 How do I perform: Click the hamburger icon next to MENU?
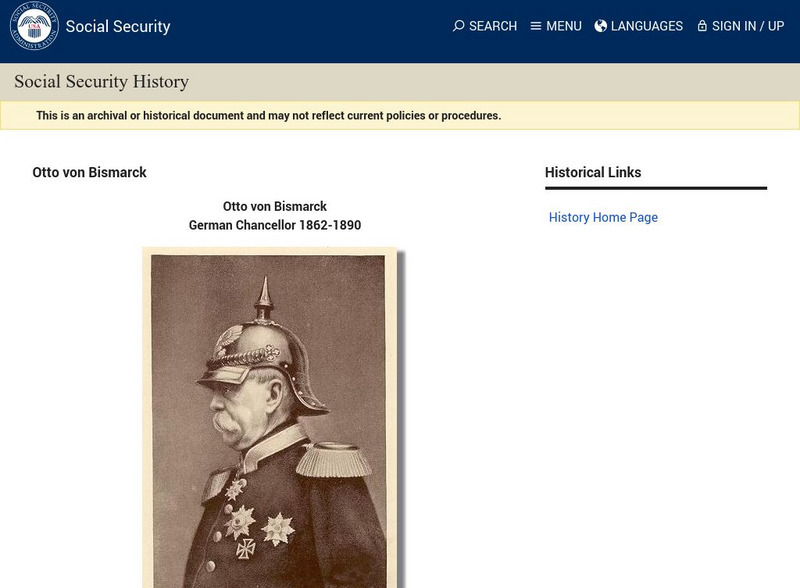tap(538, 26)
